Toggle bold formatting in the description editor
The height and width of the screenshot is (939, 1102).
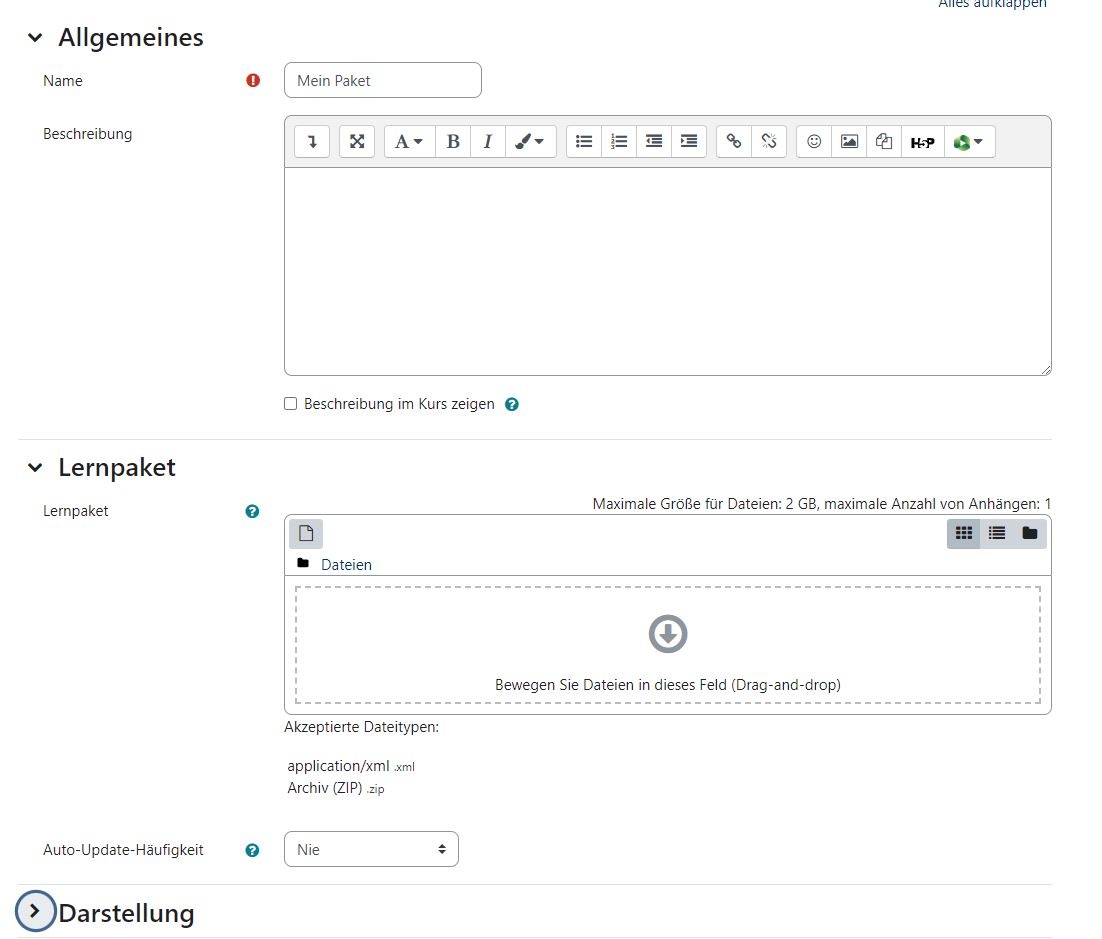point(453,142)
